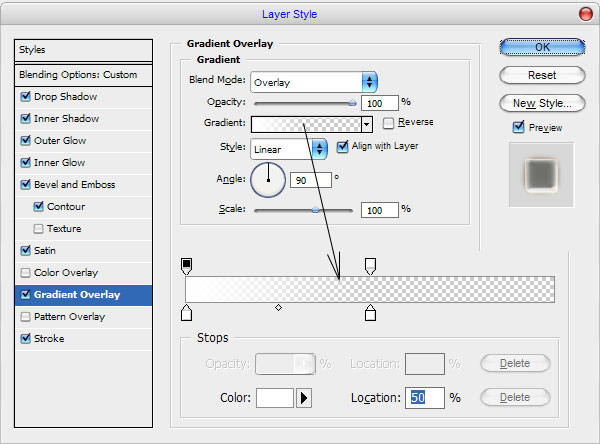Open the Blend Mode dropdown
600x444 pixels.
314,82
